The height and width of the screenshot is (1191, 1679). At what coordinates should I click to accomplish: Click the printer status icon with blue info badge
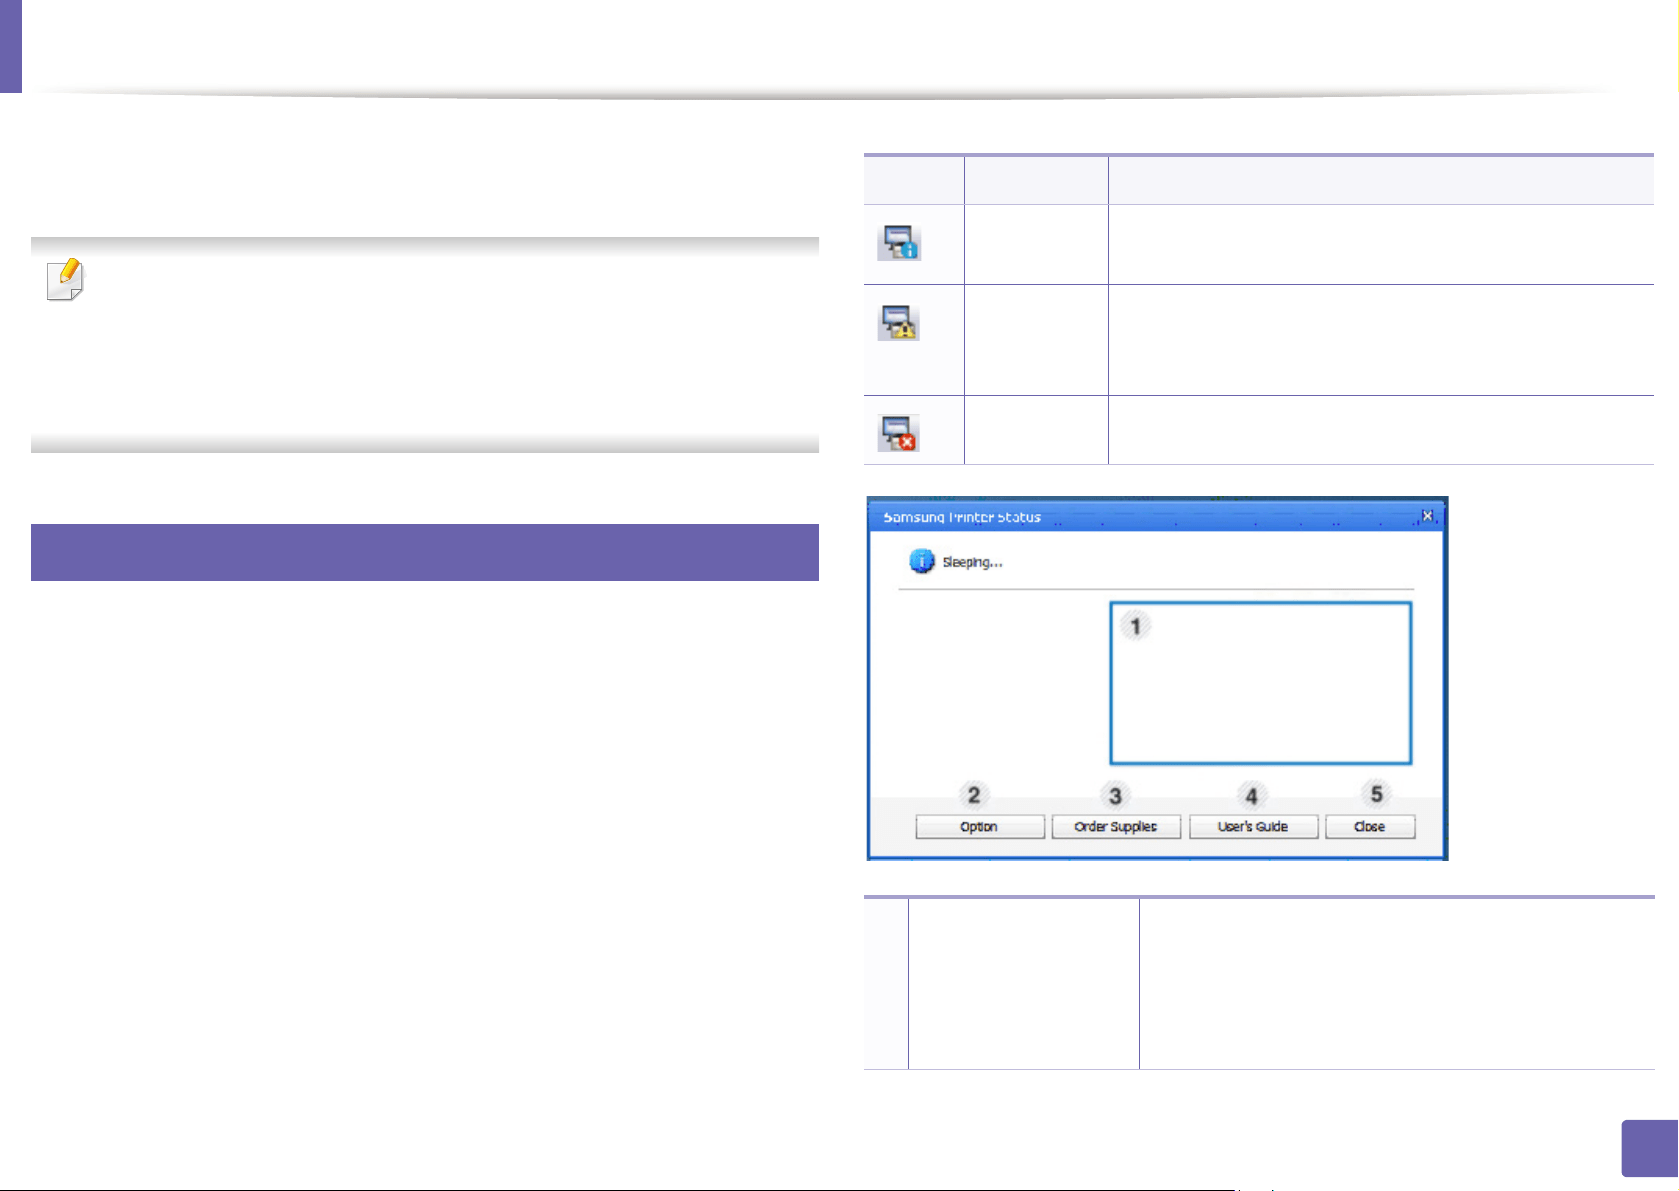tap(899, 243)
